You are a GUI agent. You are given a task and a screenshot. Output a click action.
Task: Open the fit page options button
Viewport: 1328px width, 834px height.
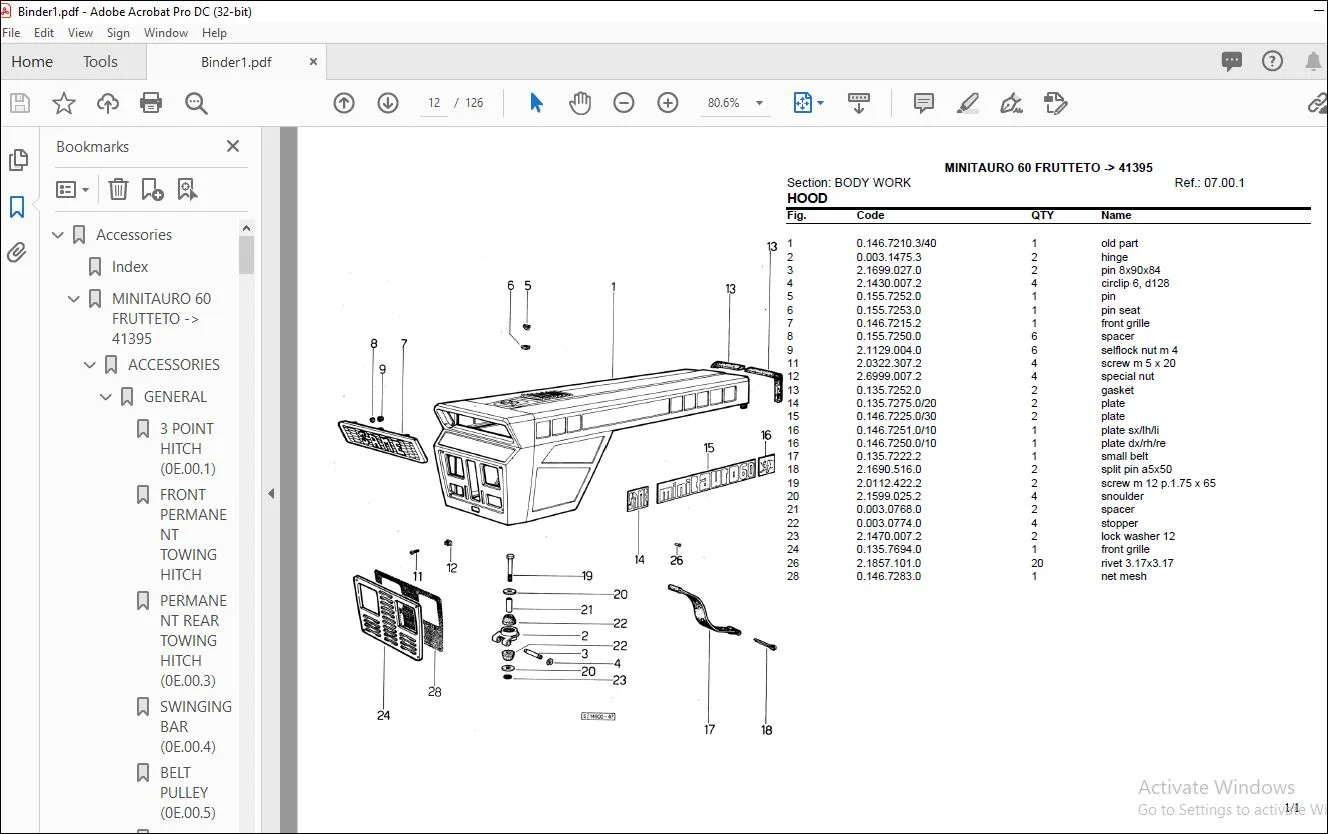[x=808, y=103]
